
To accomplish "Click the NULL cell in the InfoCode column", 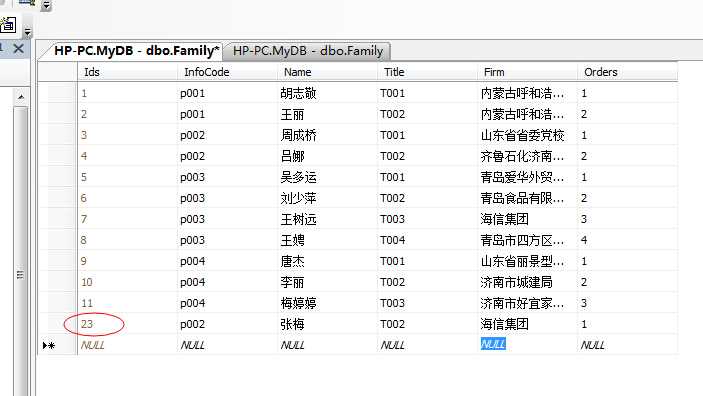I will coord(227,345).
